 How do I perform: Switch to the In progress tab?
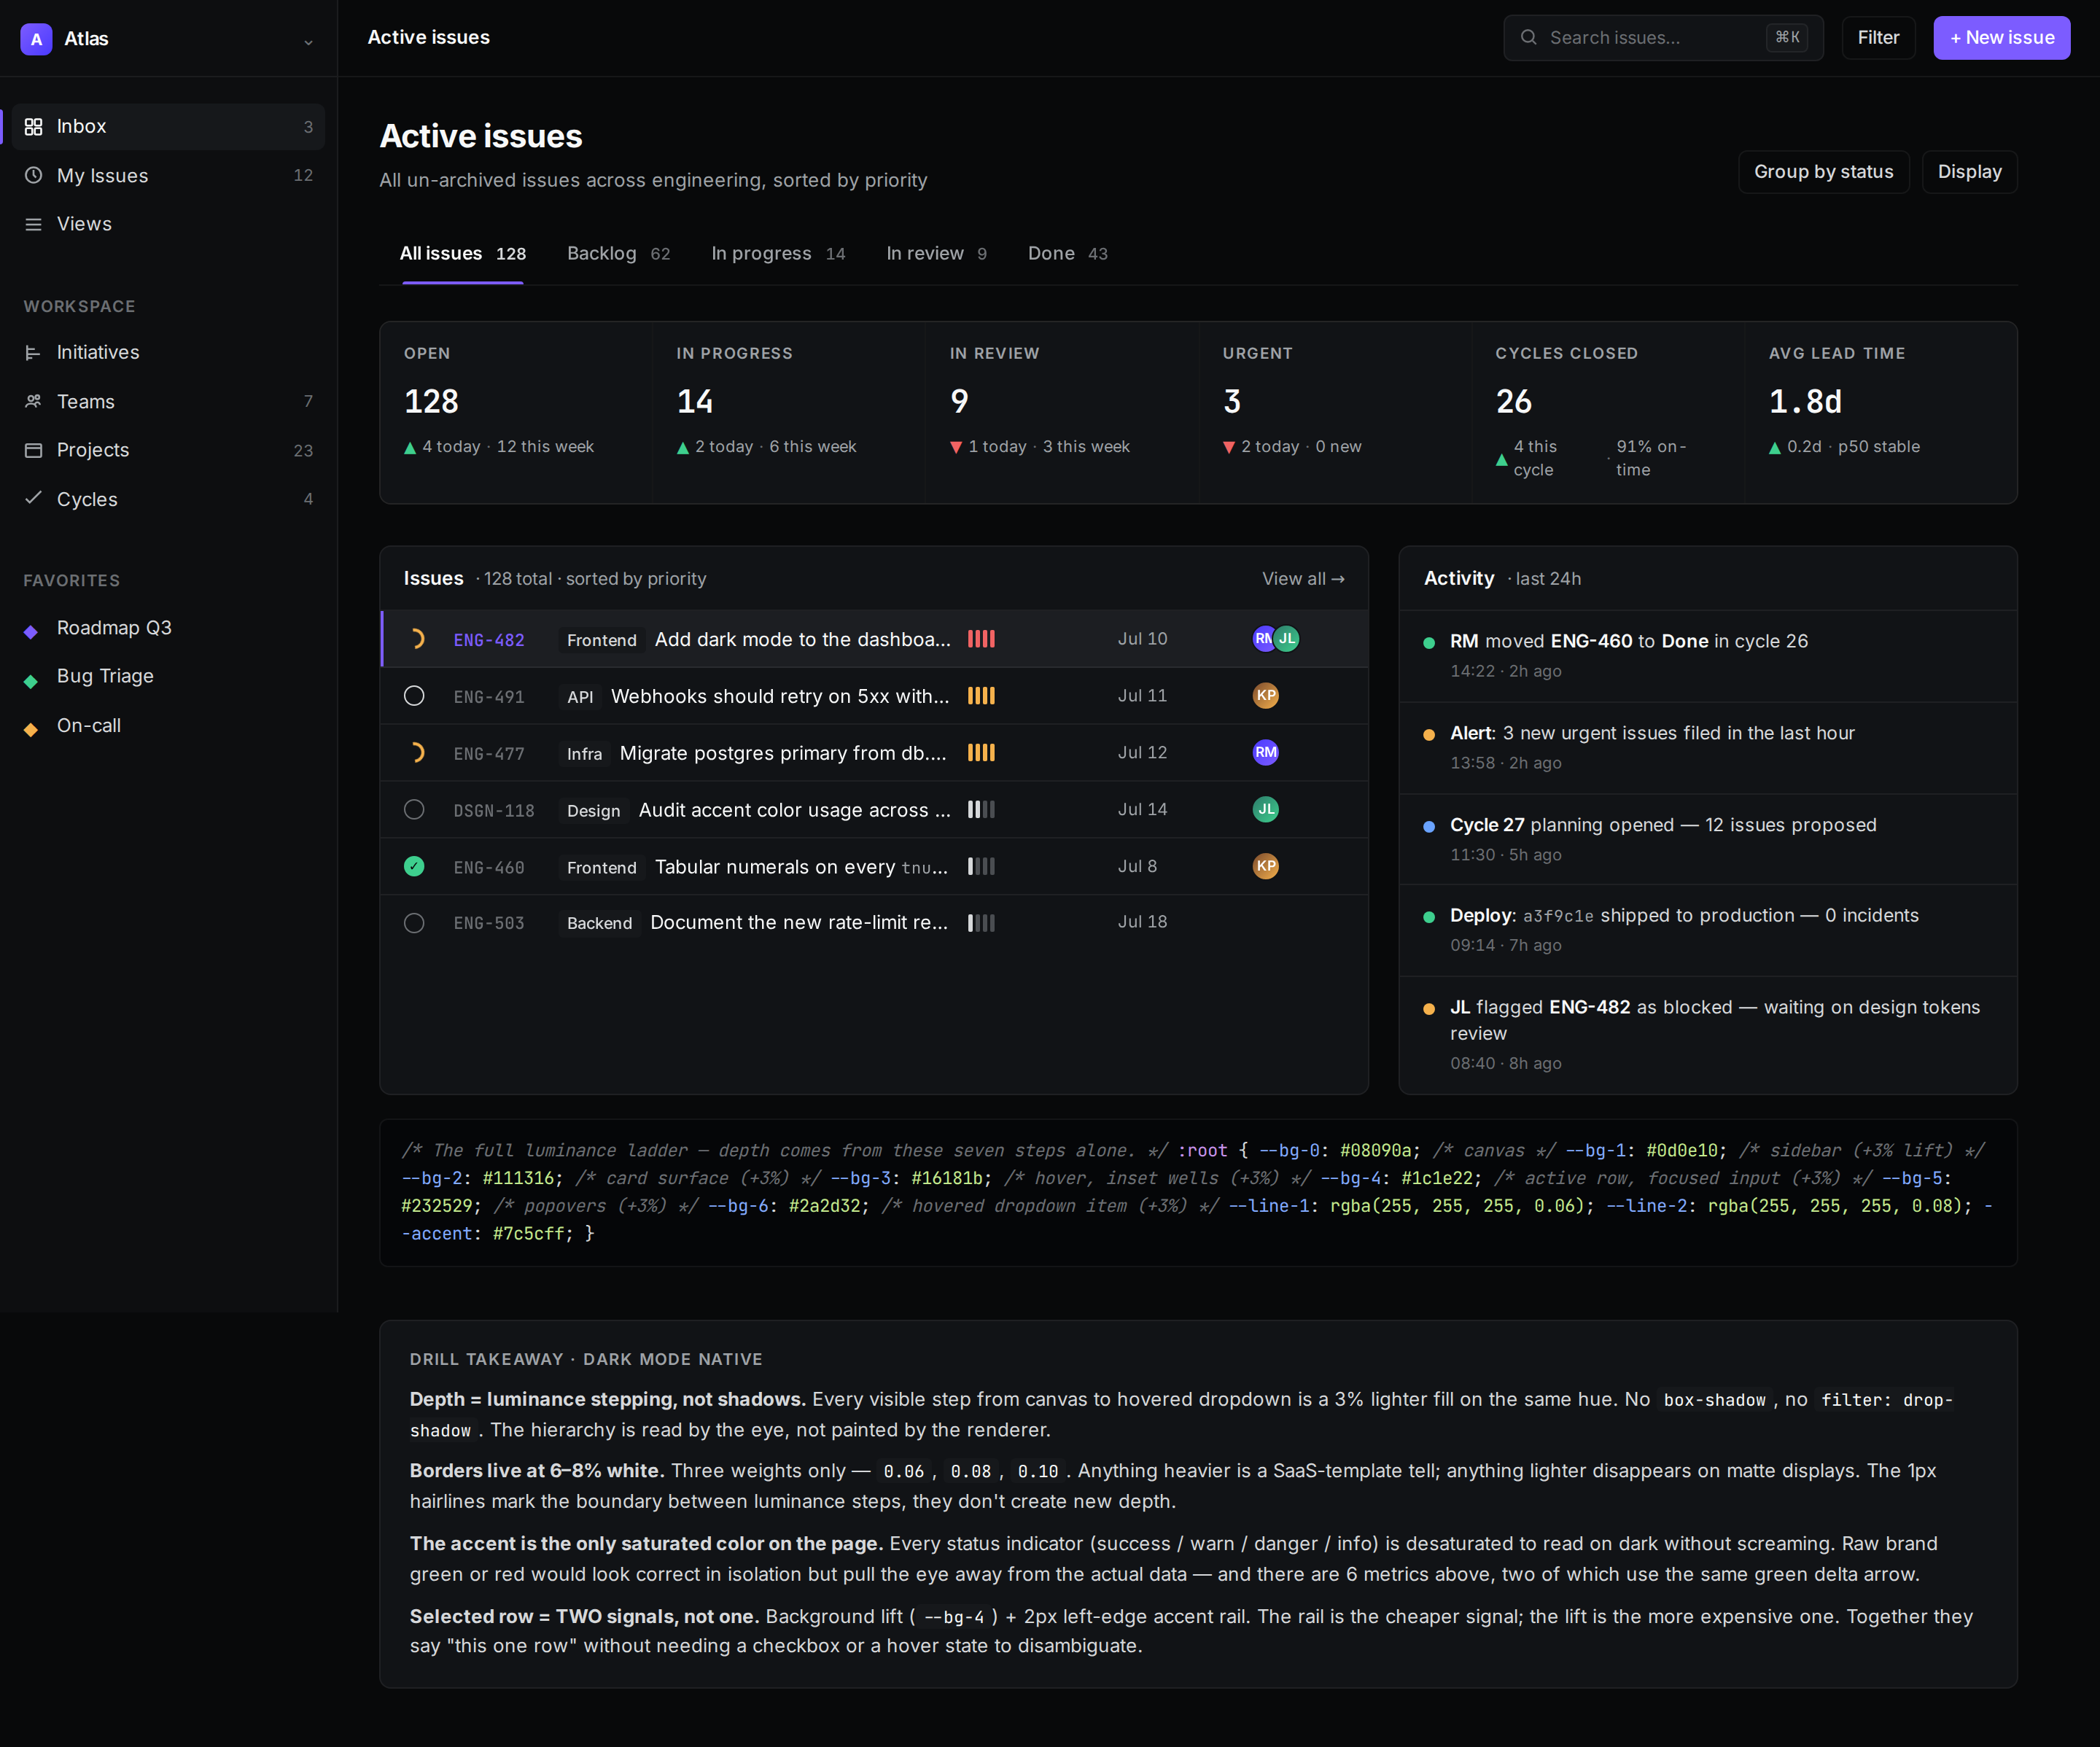(778, 254)
